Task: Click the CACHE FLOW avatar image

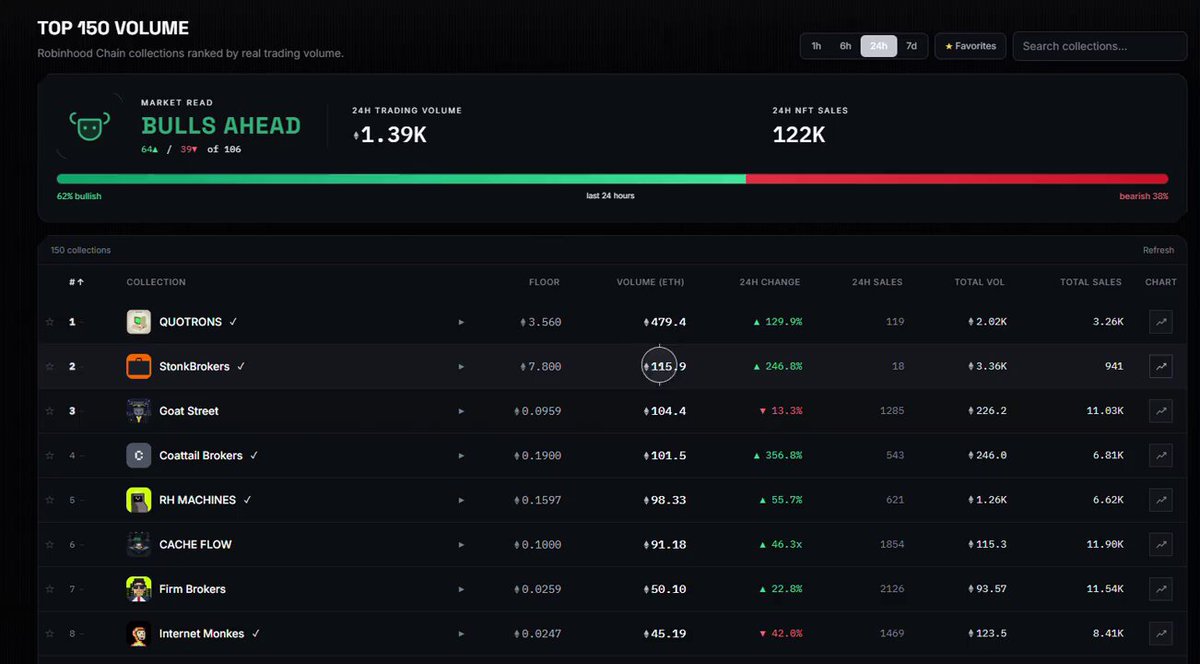Action: pos(139,545)
